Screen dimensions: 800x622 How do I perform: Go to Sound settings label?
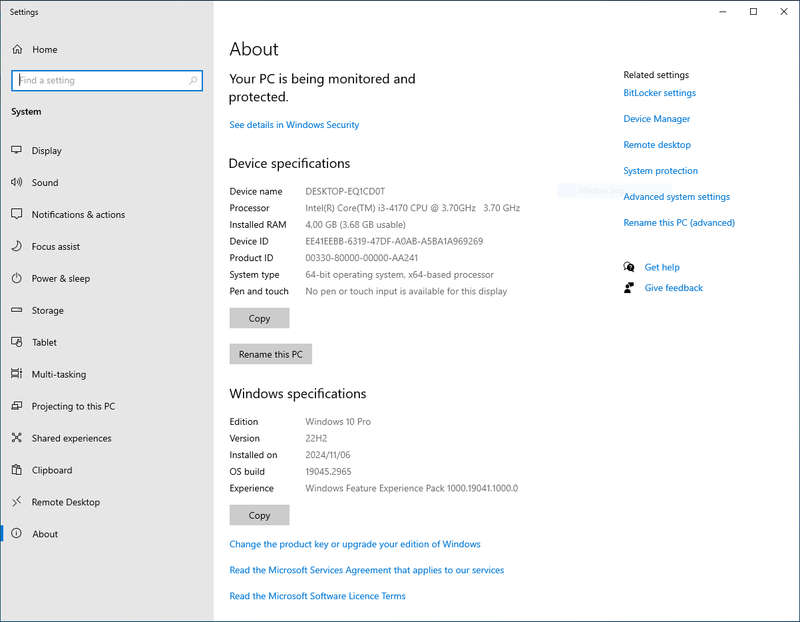(45, 183)
